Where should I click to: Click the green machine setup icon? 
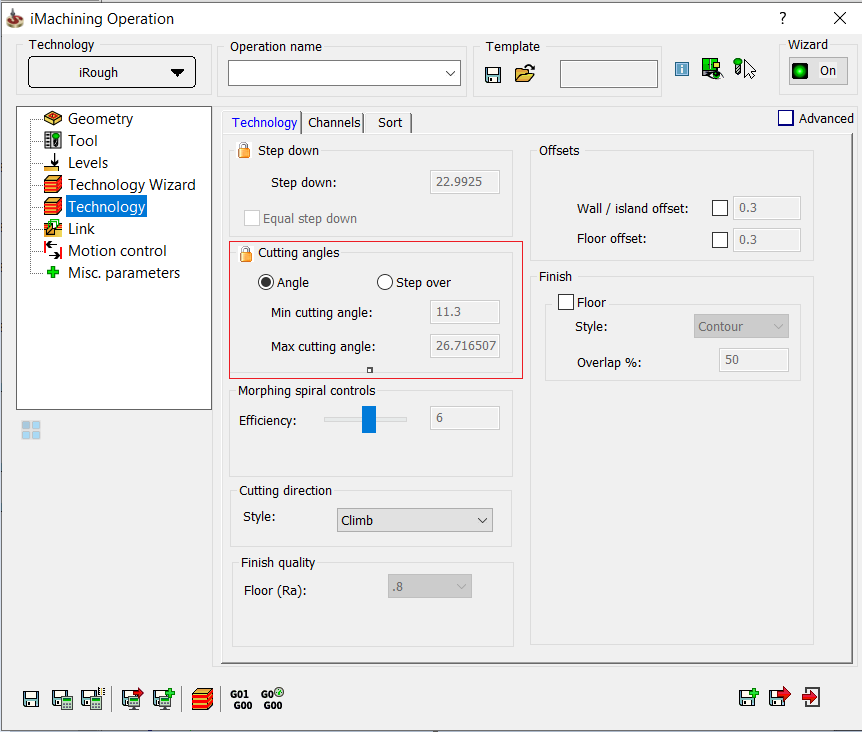[712, 69]
